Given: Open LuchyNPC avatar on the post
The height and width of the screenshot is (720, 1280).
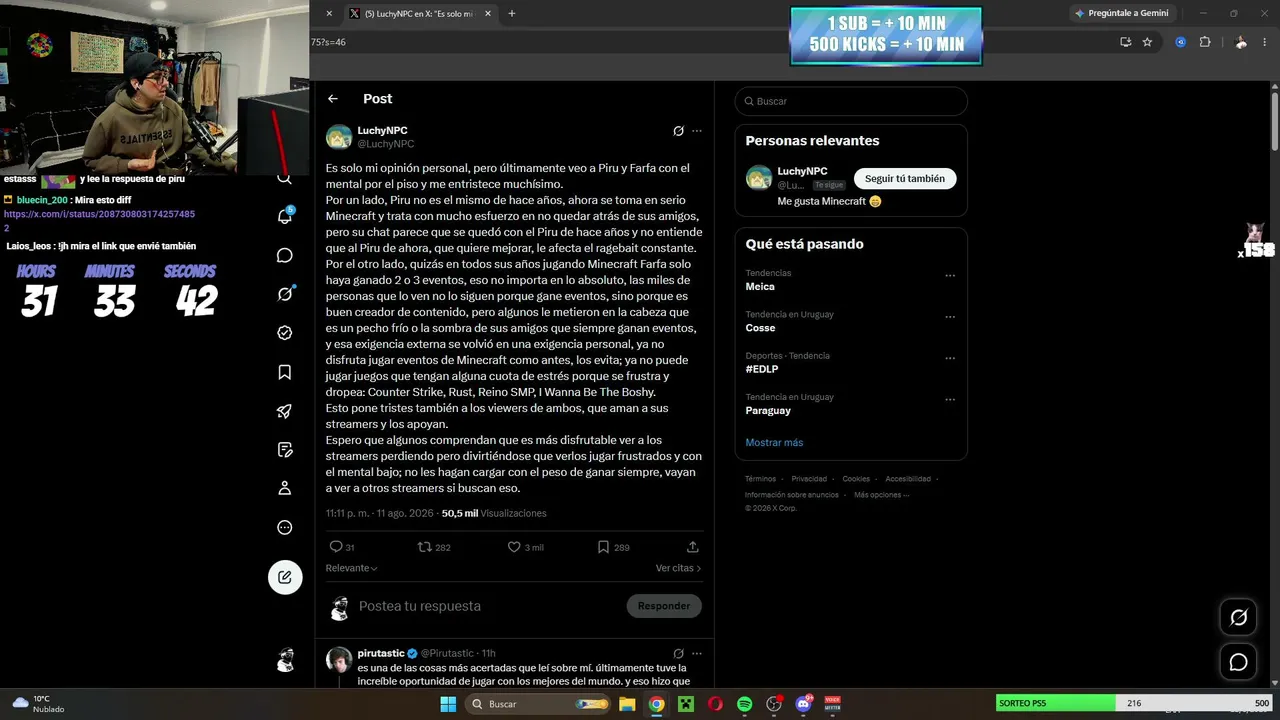Looking at the screenshot, I should 339,137.
